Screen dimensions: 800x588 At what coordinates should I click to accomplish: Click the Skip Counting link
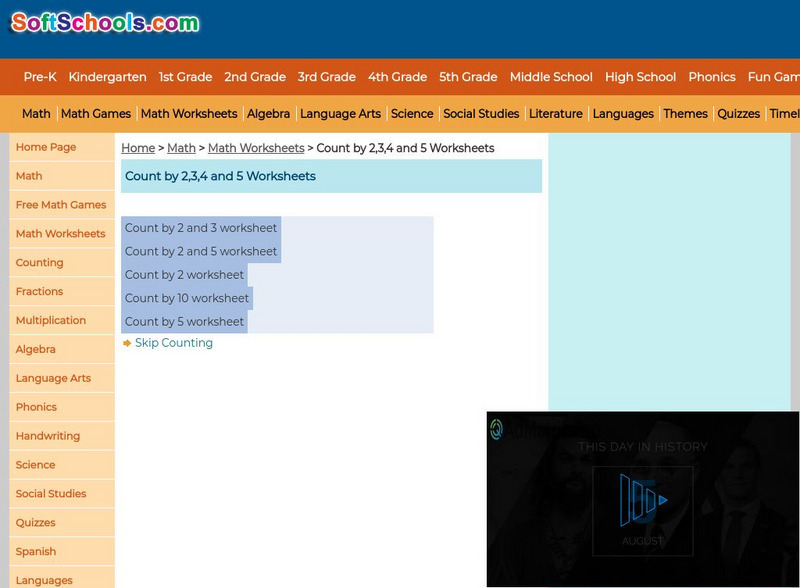click(x=173, y=343)
